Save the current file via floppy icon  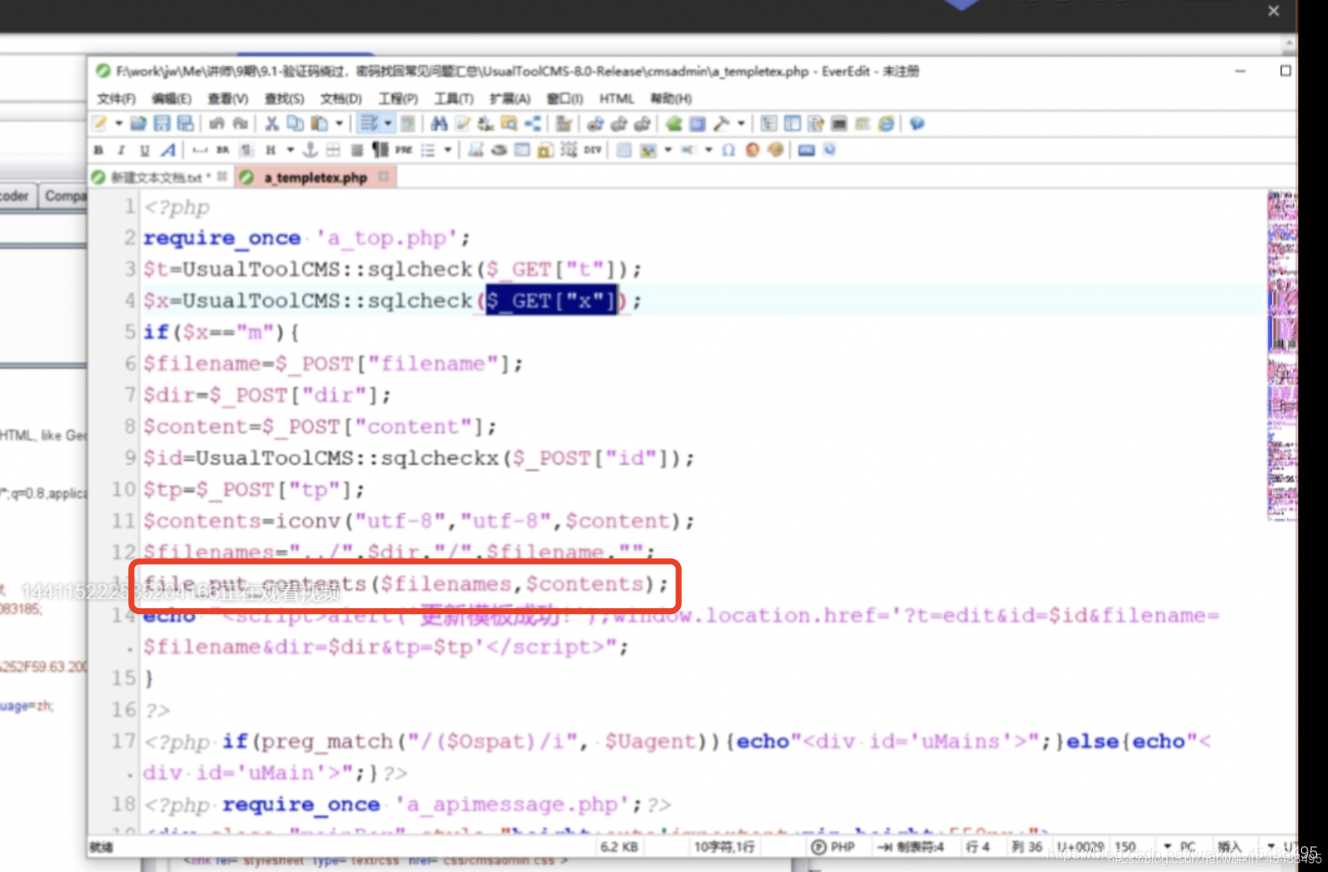point(162,123)
